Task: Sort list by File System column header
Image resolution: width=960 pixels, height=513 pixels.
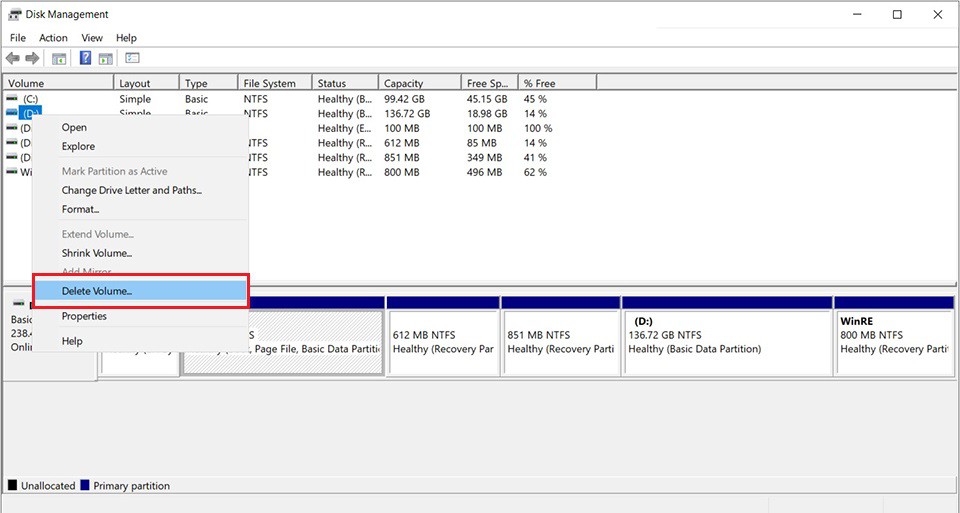Action: 269,84
